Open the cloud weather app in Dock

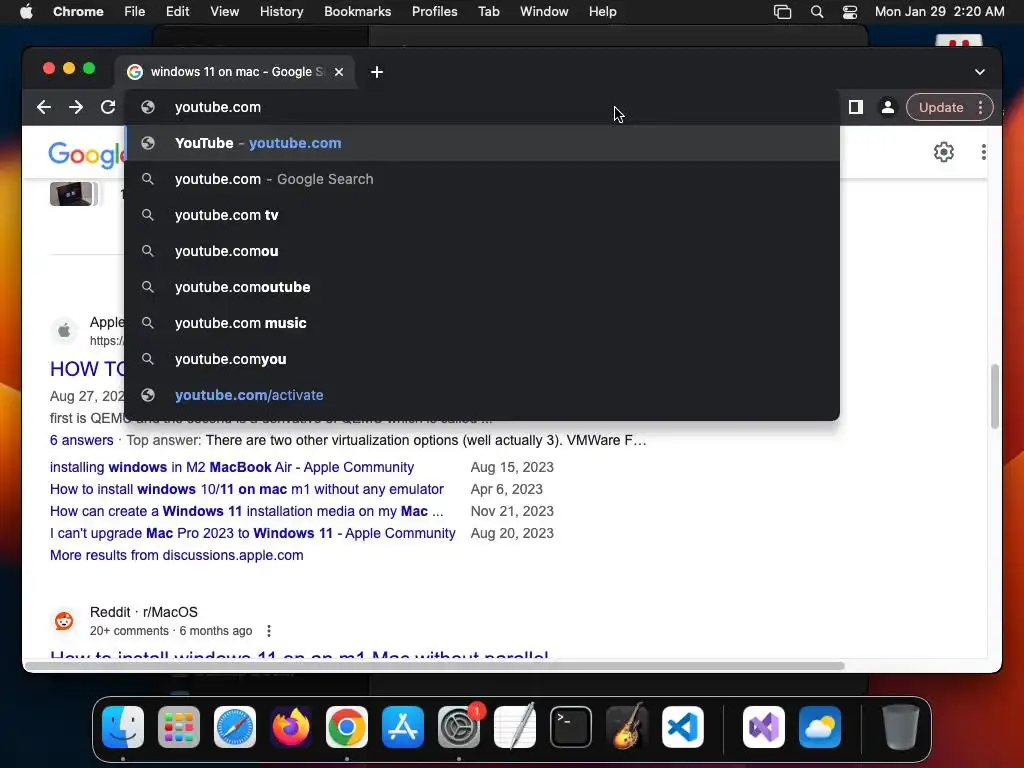820,727
